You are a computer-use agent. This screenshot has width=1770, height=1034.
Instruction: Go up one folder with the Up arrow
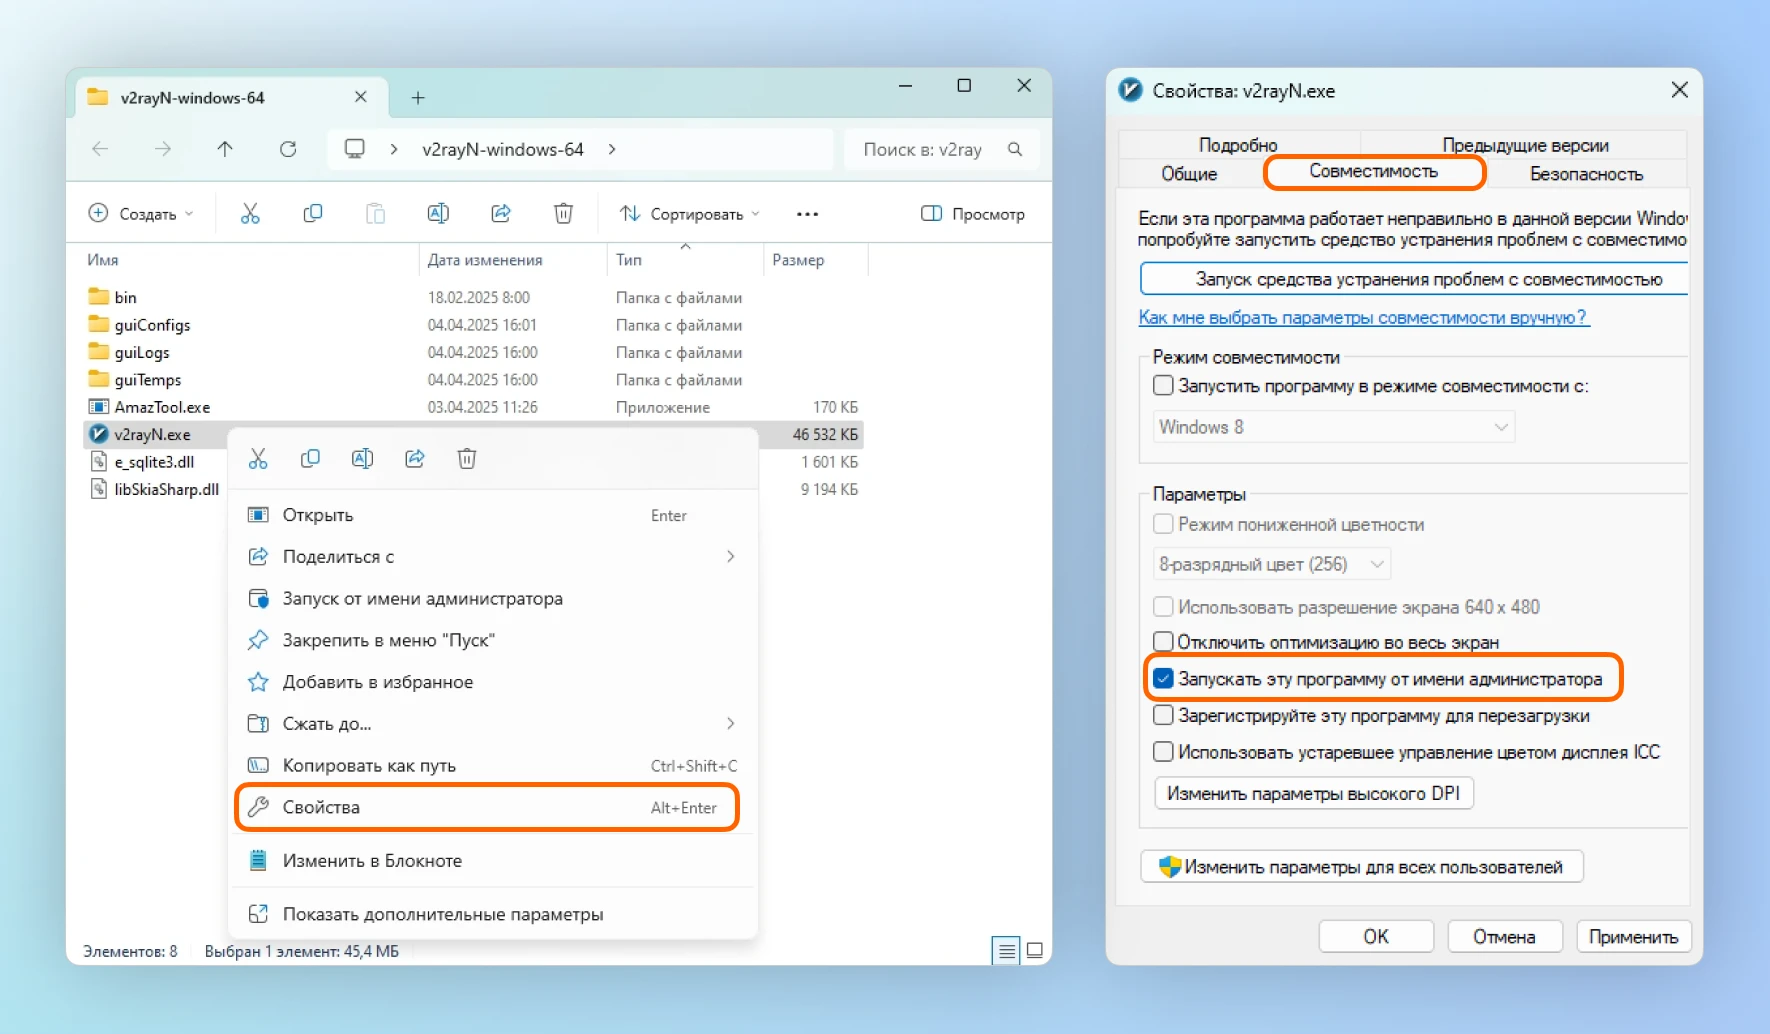point(225,149)
